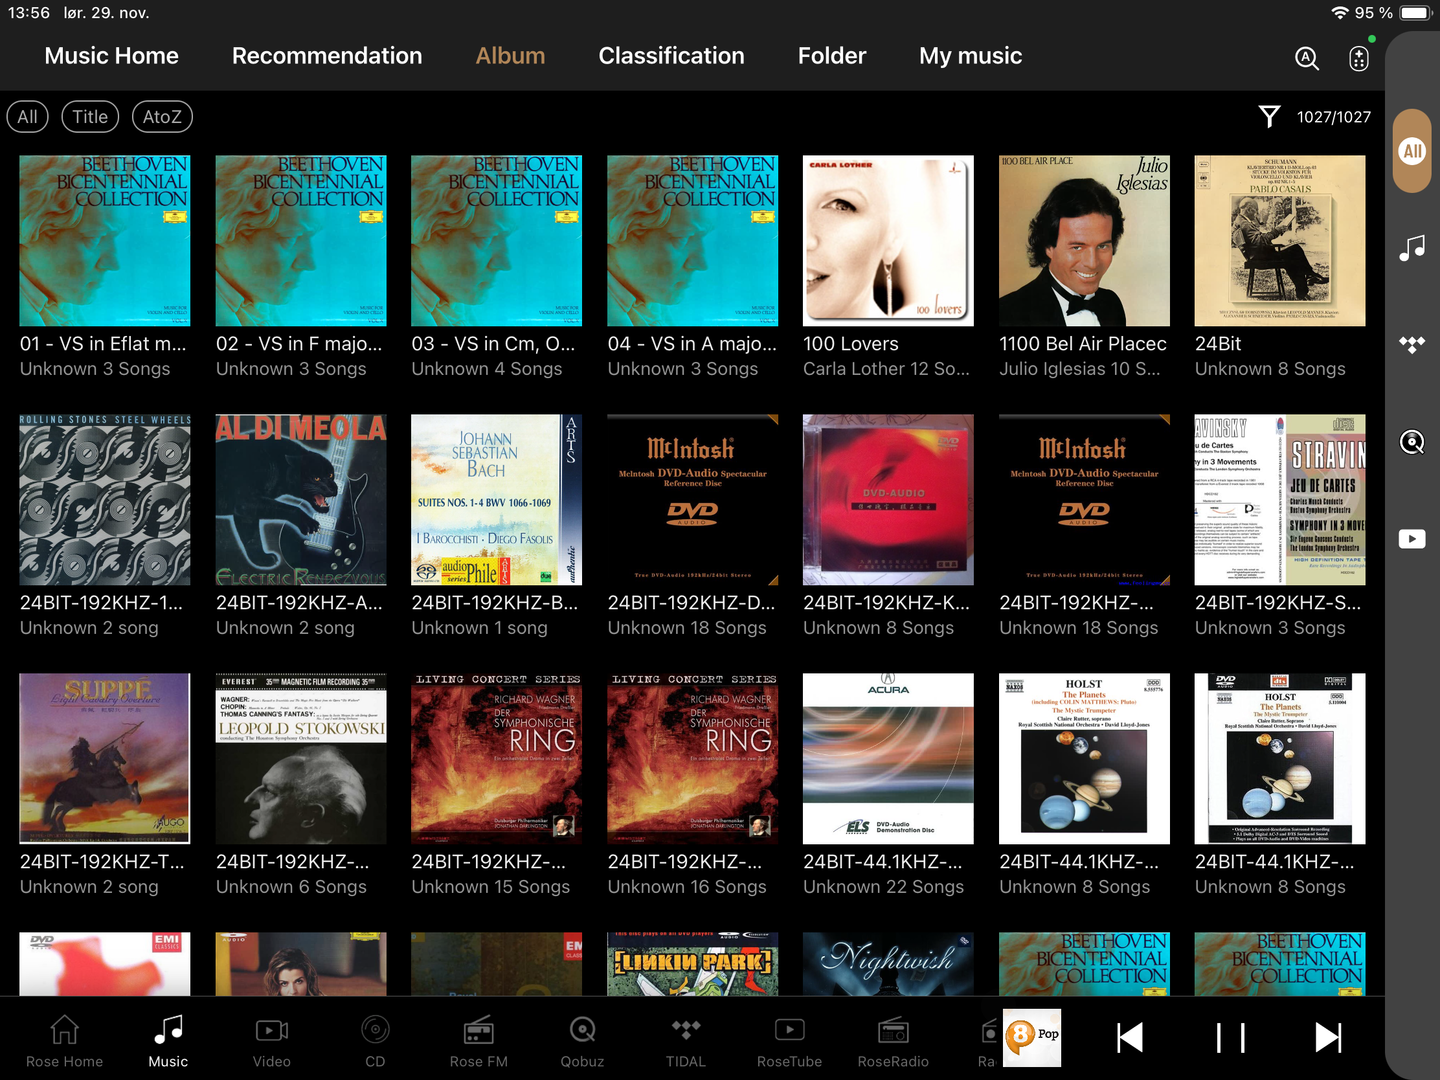Open the red DVD-Audio album 24BIT-192KHZ-K...

click(889, 500)
